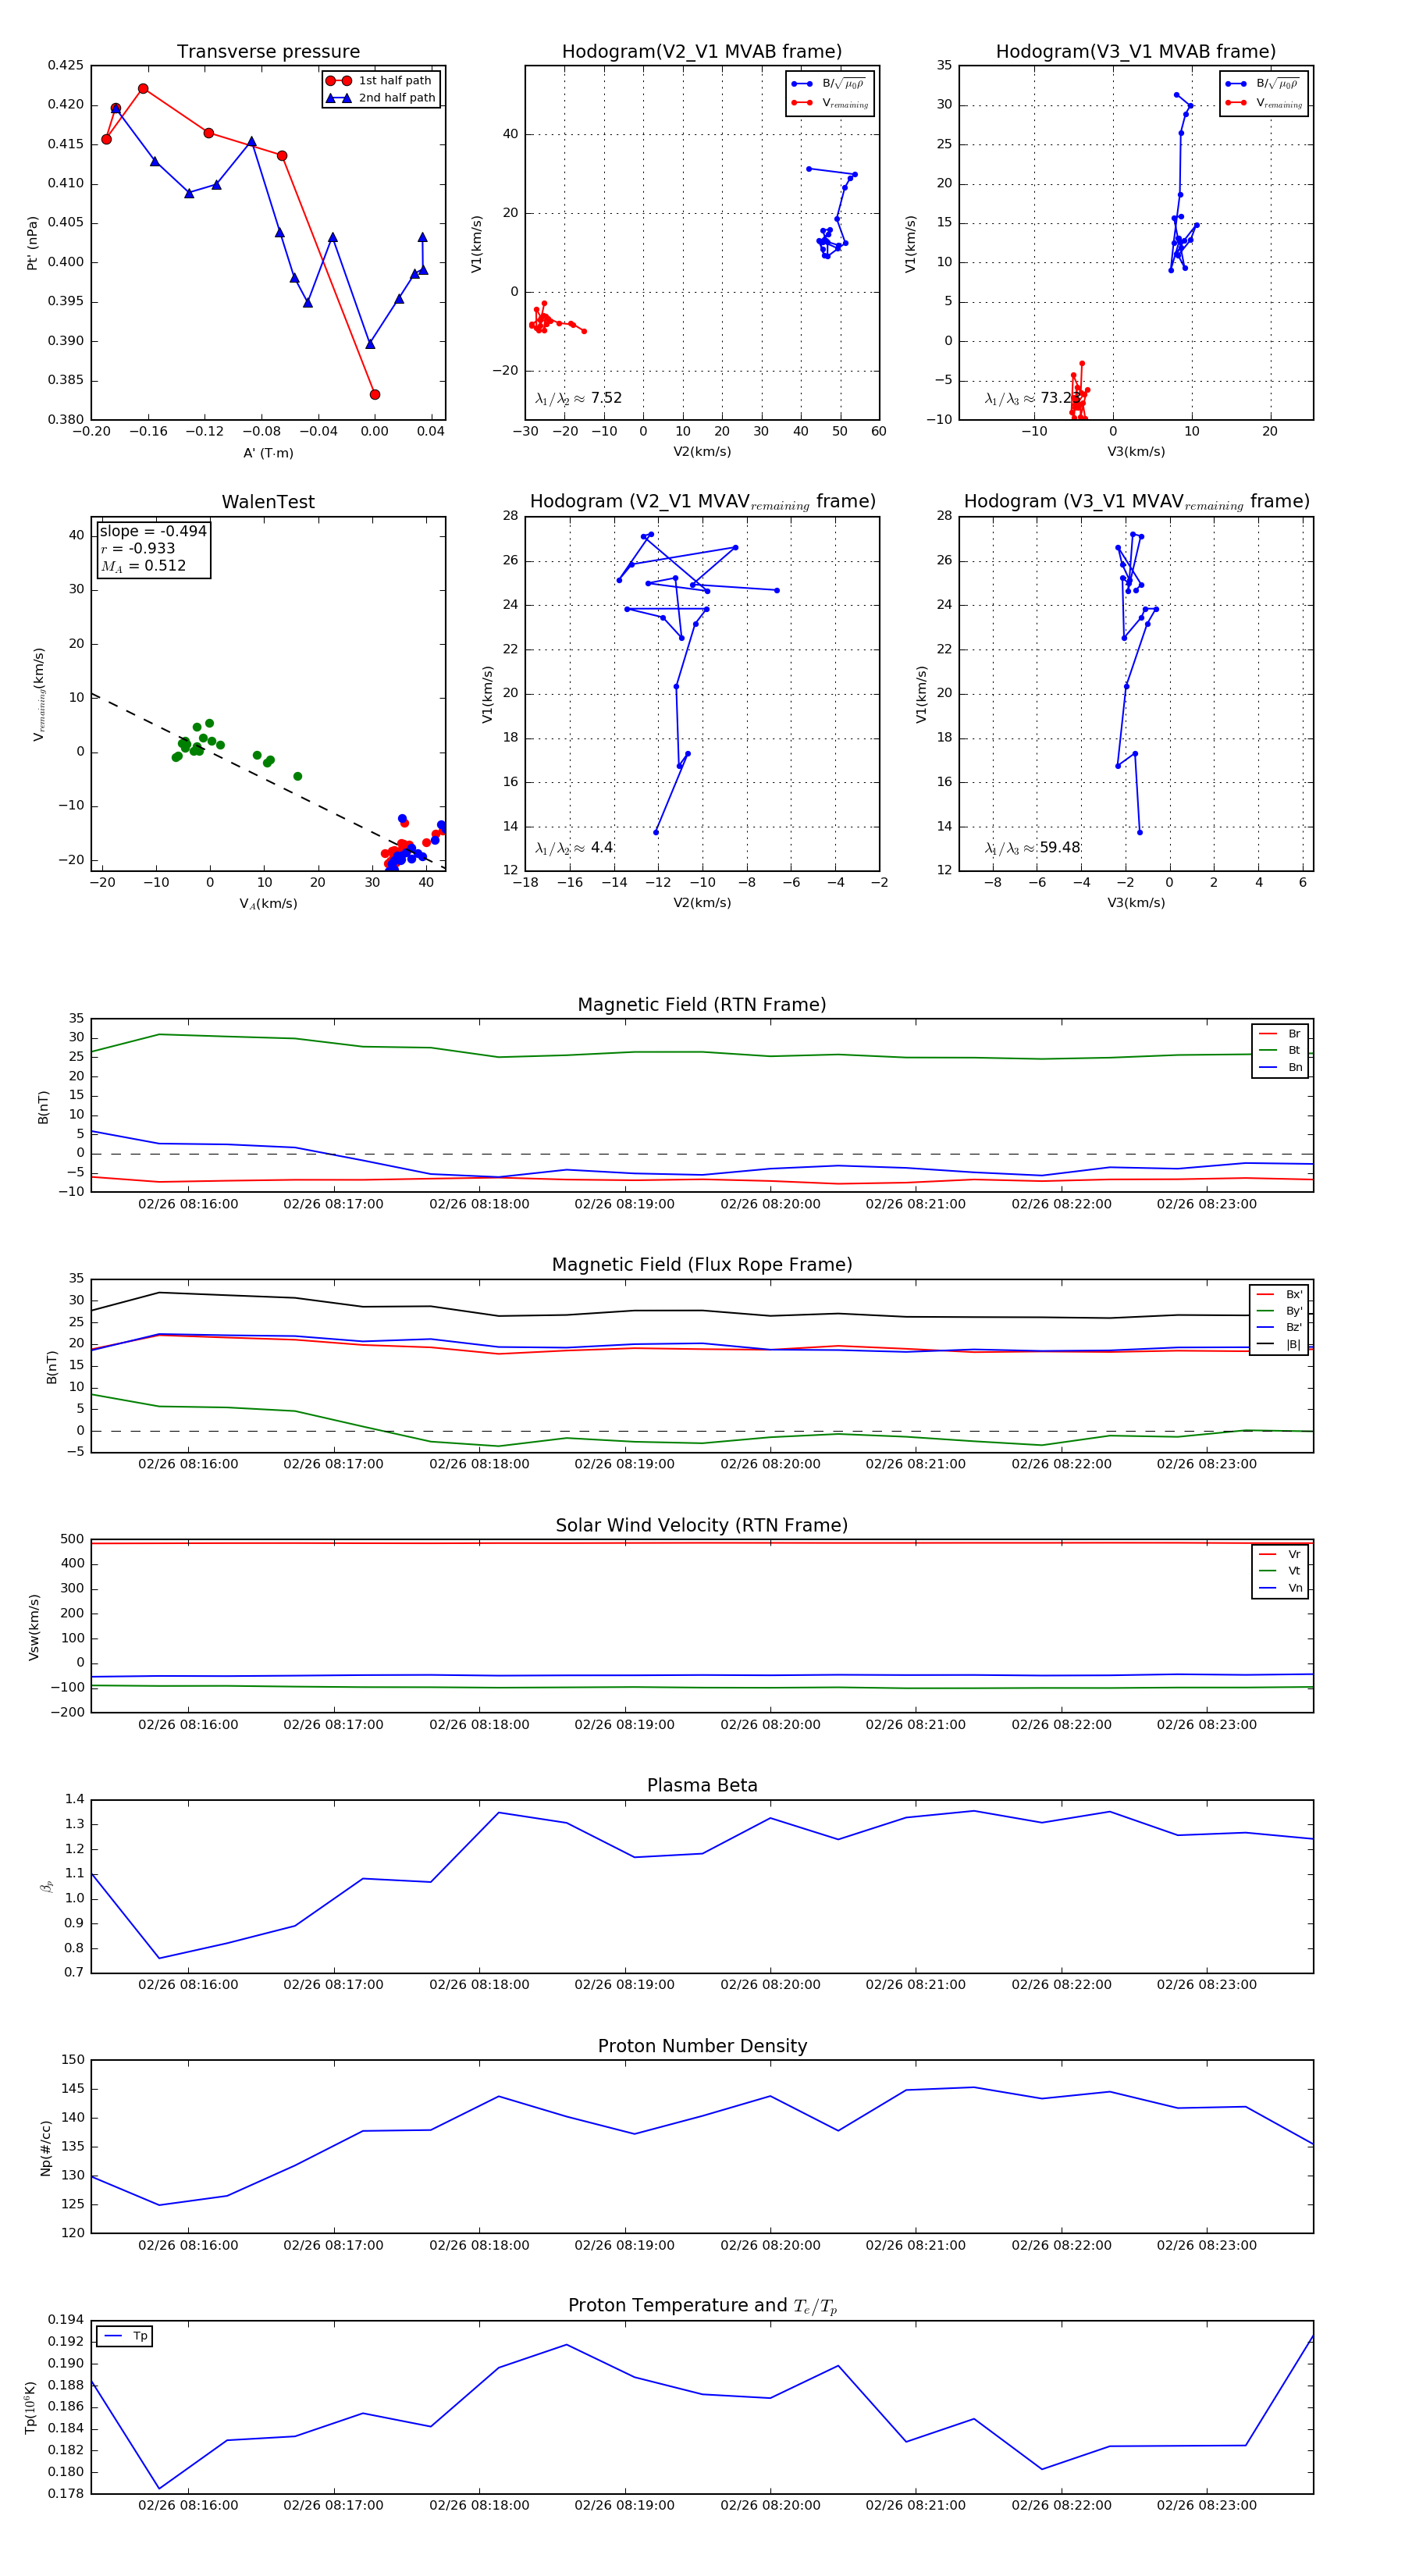The width and height of the screenshot is (1405, 2576).
Task: Click the 'M_A = 0.512' annotation
Action: (x=143, y=566)
